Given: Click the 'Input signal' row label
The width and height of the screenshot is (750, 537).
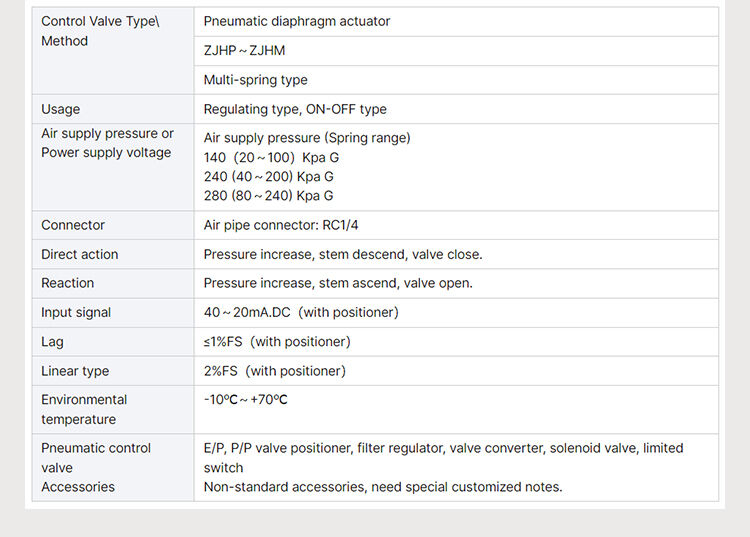Looking at the screenshot, I should click(x=76, y=312).
